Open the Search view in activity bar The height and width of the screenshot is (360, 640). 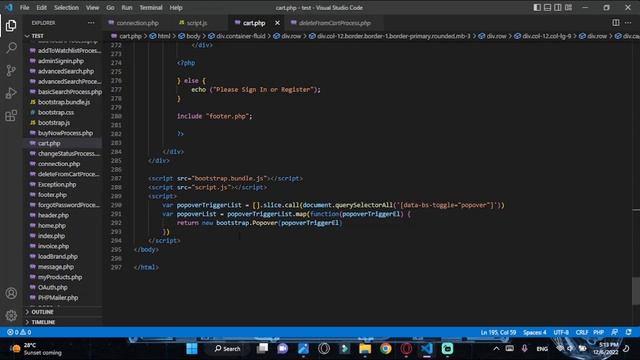click(x=11, y=48)
